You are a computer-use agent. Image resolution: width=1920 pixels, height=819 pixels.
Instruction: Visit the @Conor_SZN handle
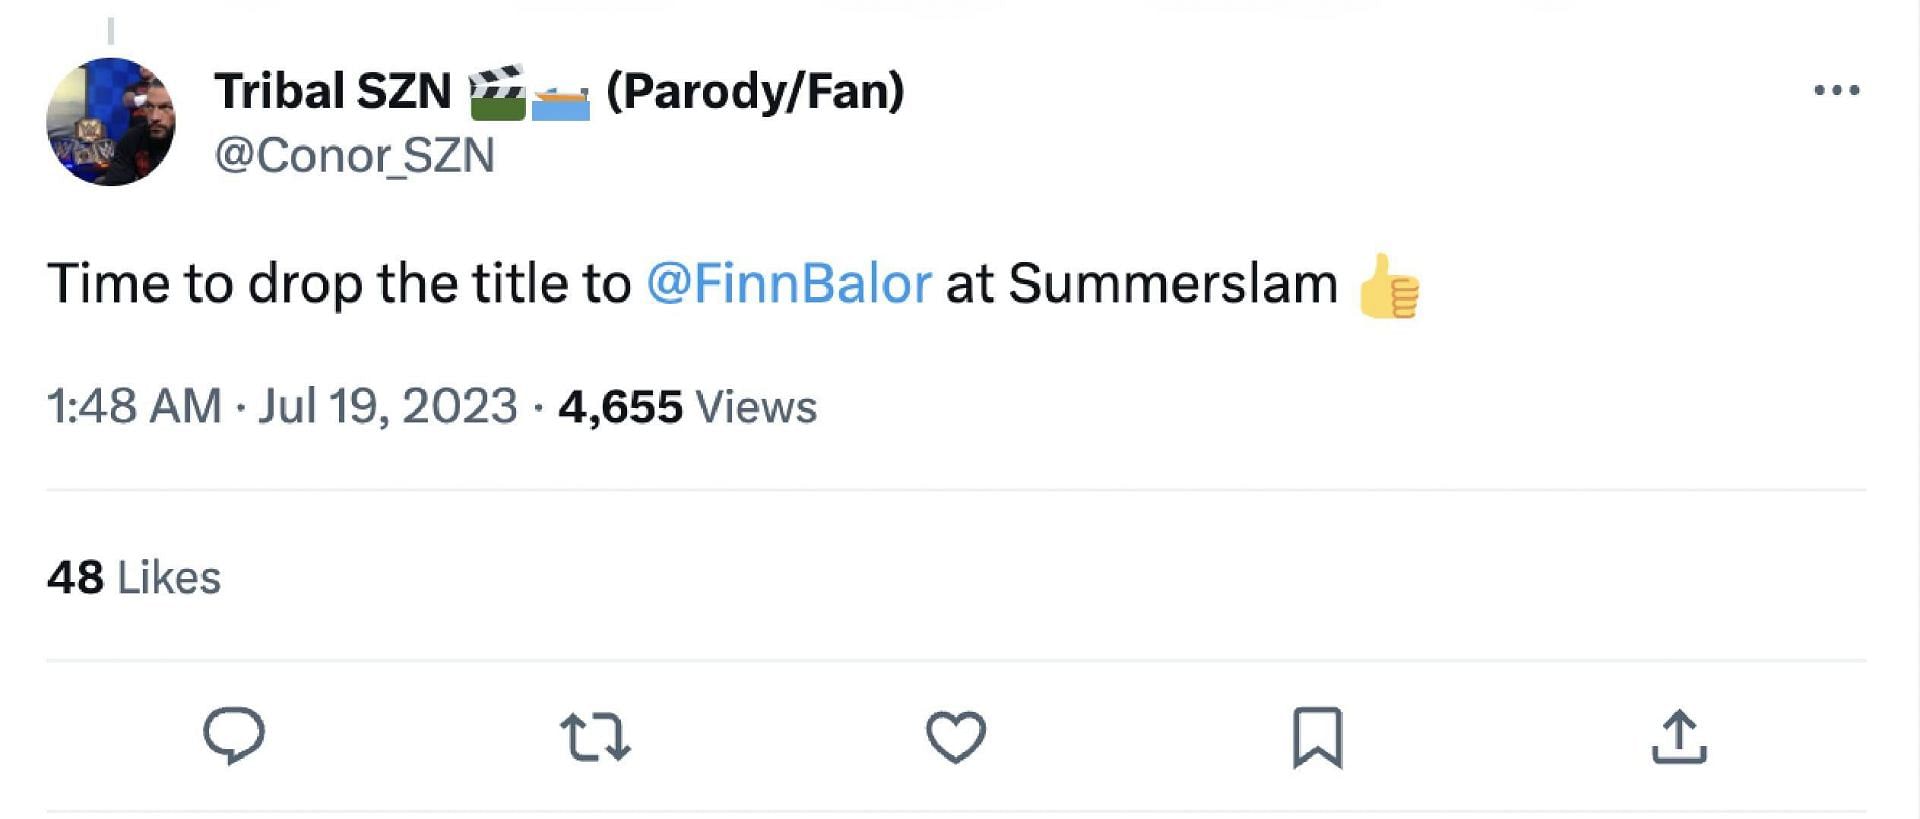(355, 156)
